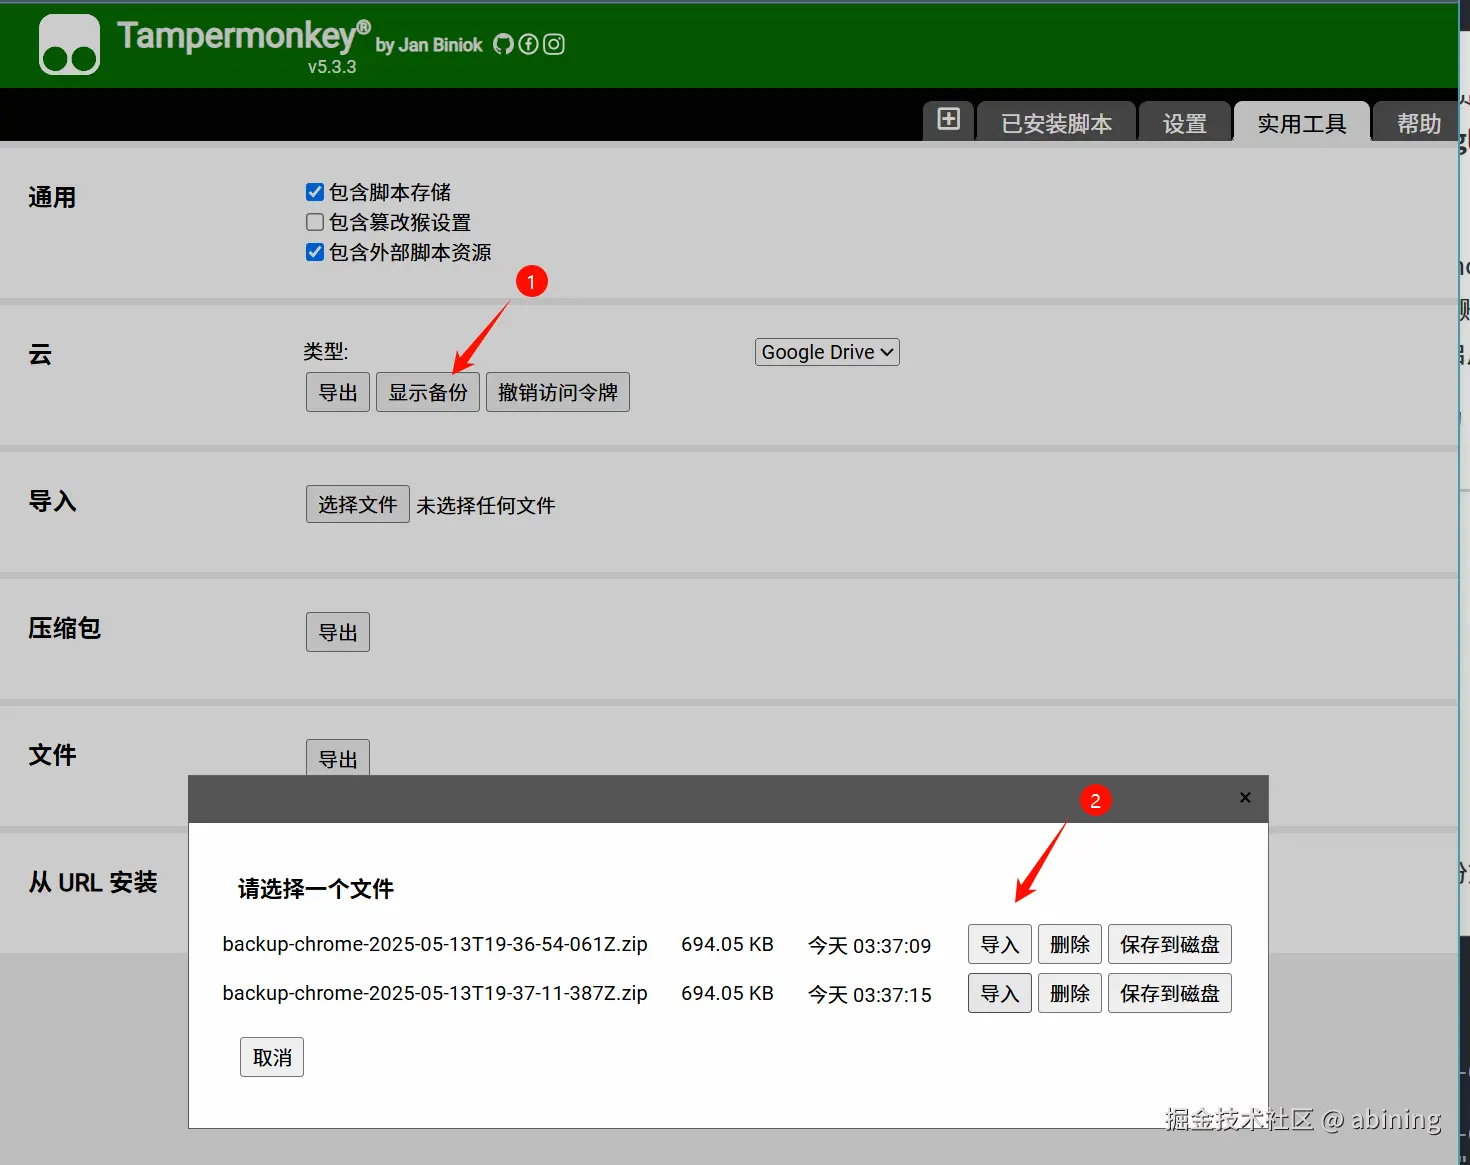Click the by Jan Biniok author text
This screenshot has width=1470, height=1165.
[x=429, y=45]
